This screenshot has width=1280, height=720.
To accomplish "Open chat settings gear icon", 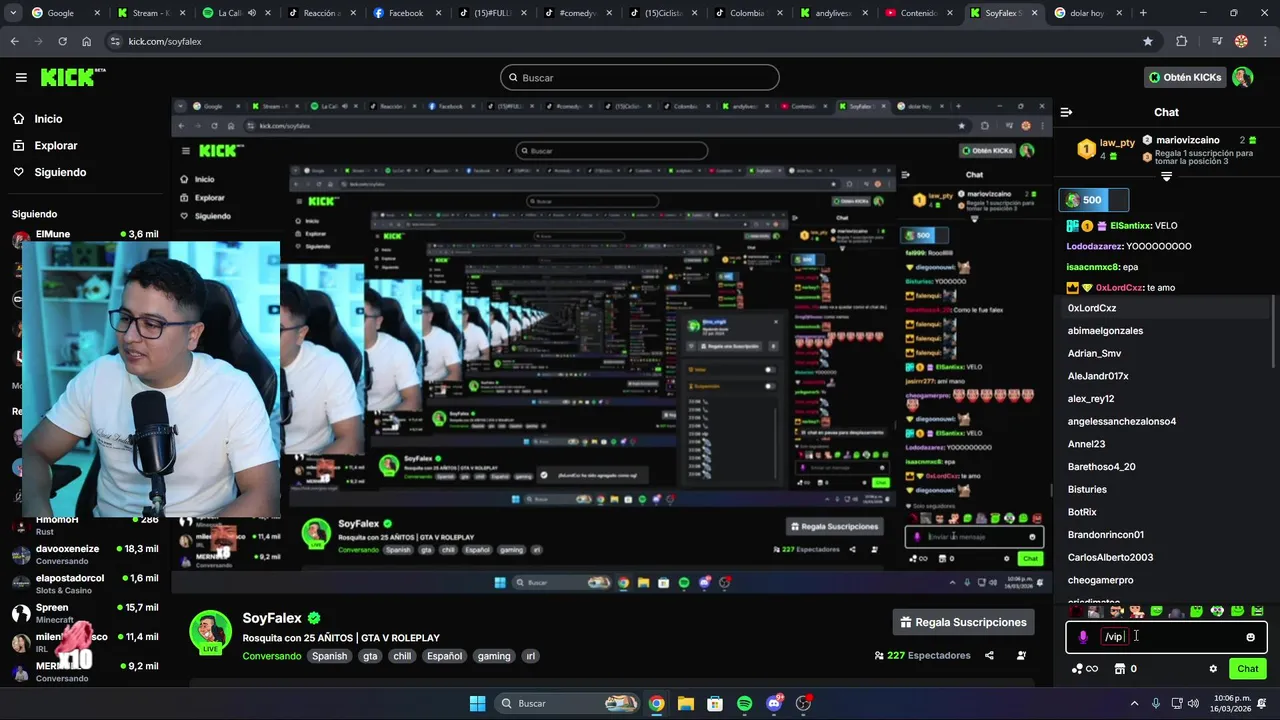I will coord(1213,669).
